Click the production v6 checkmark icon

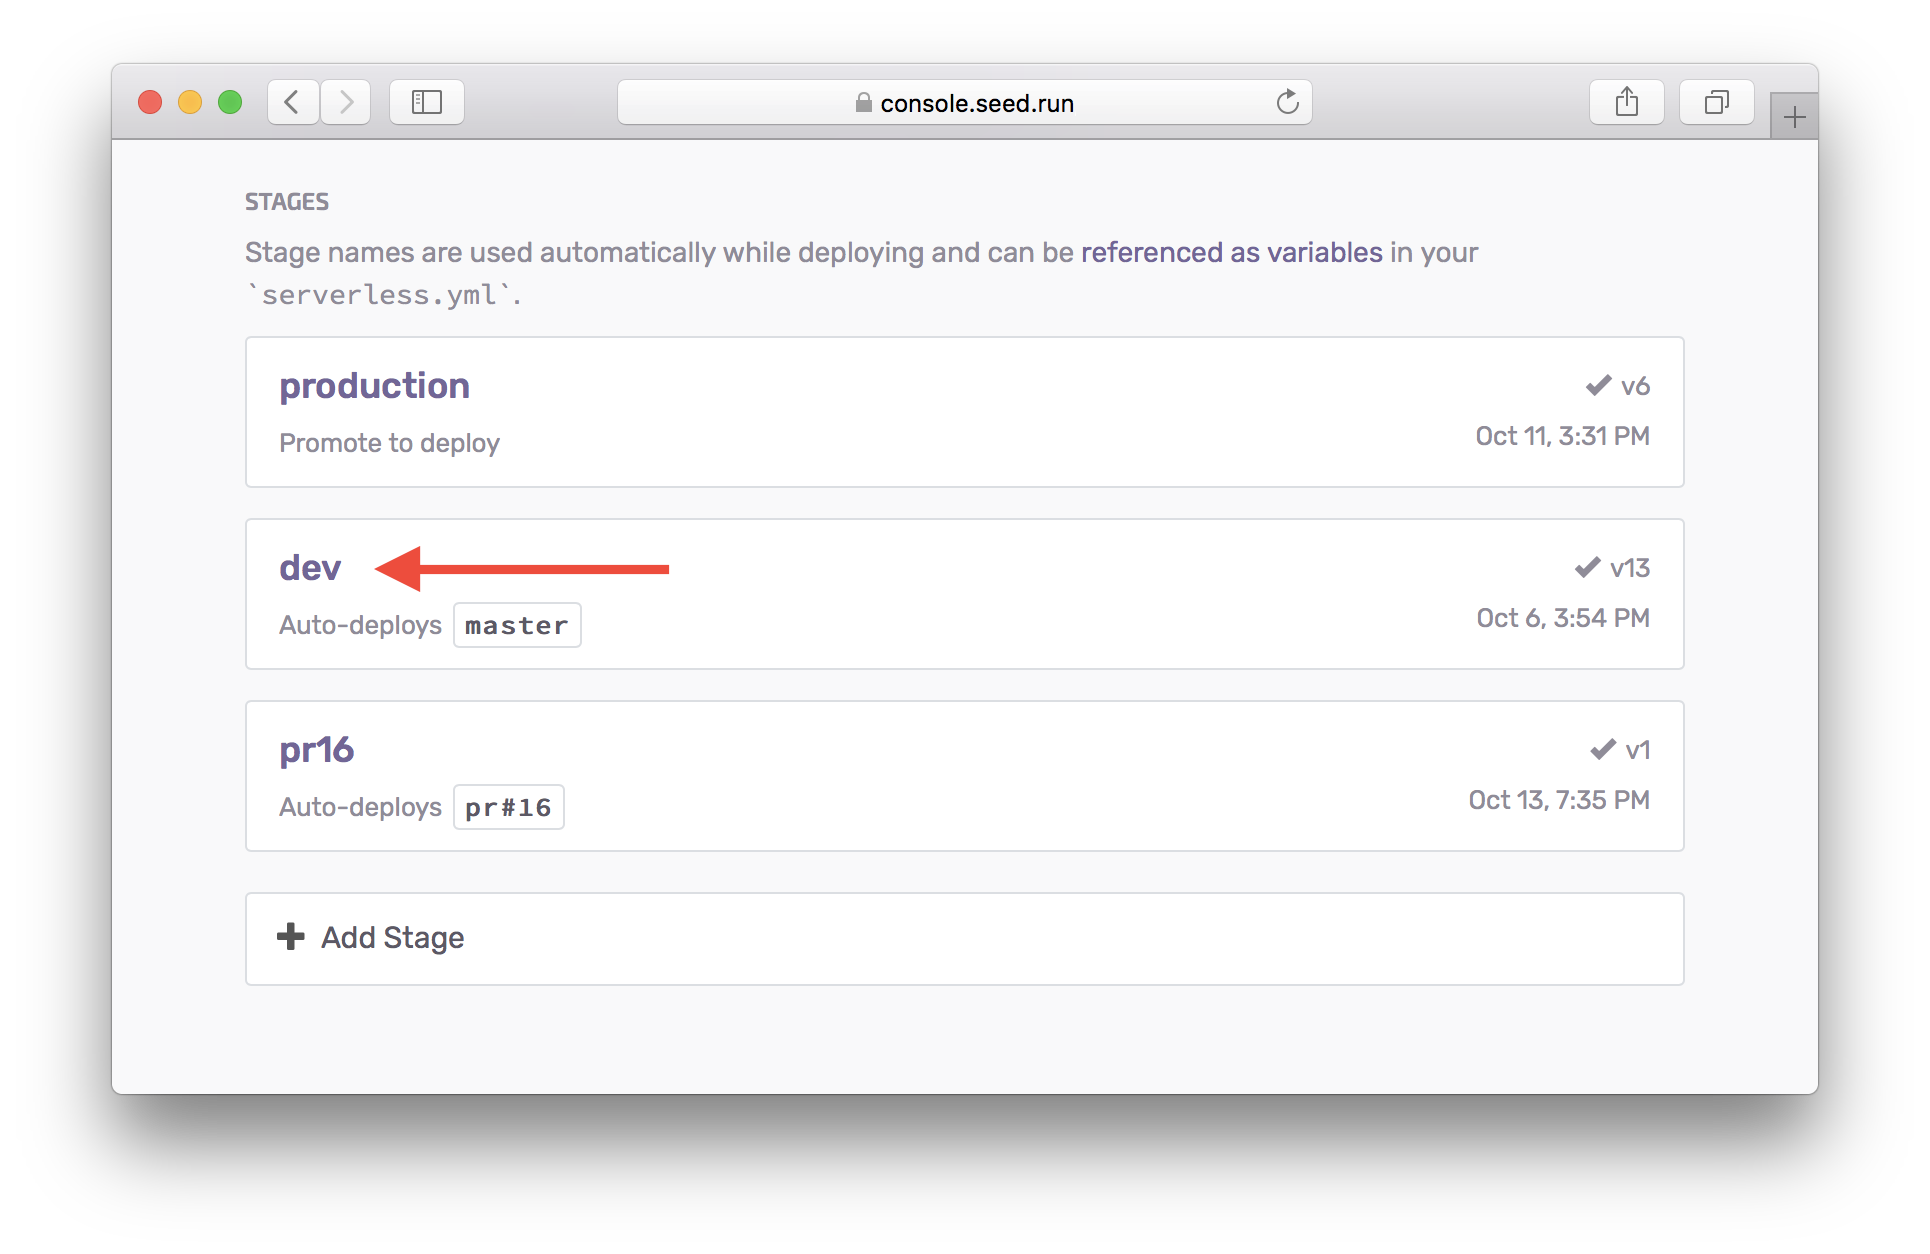(x=1598, y=385)
